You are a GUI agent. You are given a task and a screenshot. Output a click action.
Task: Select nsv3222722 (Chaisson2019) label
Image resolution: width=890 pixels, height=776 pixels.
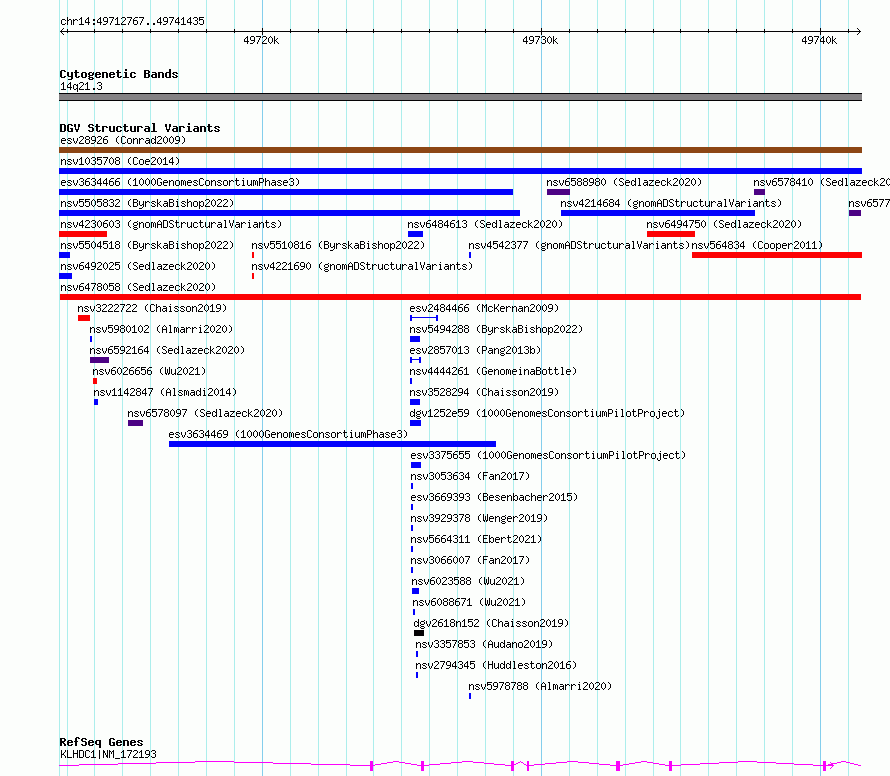[x=152, y=308]
